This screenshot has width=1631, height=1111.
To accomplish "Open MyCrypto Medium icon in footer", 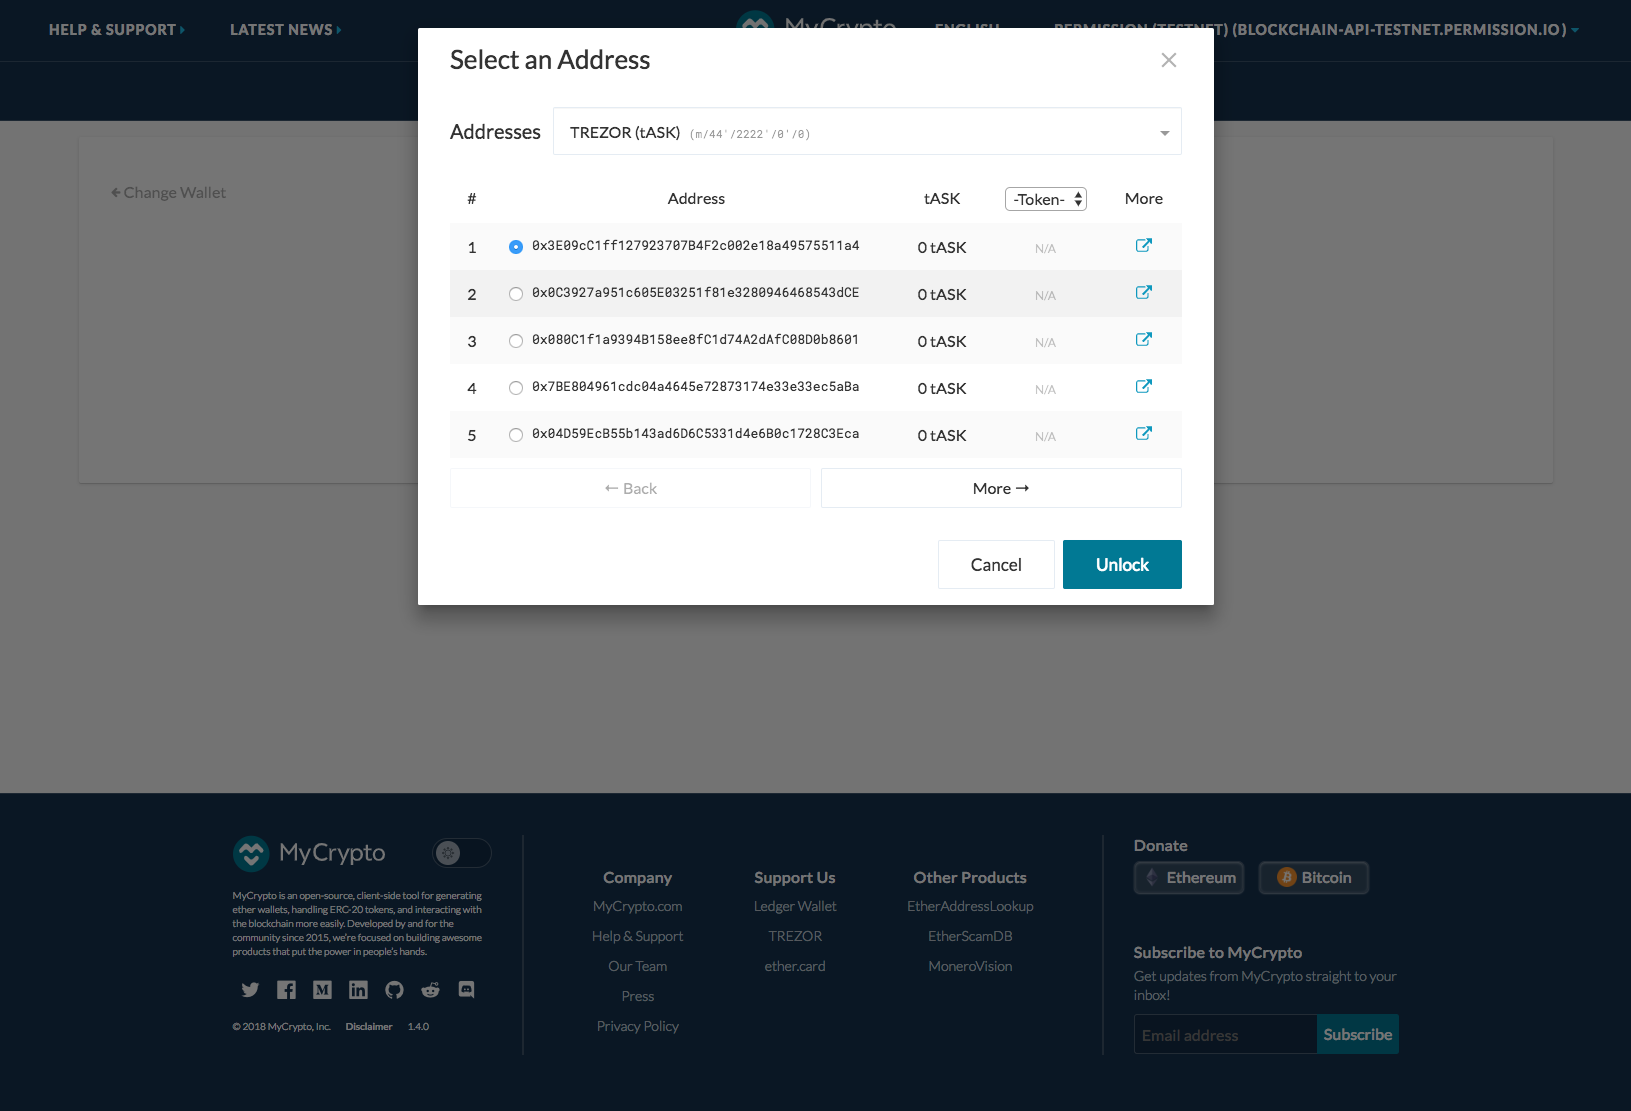I will (322, 990).
